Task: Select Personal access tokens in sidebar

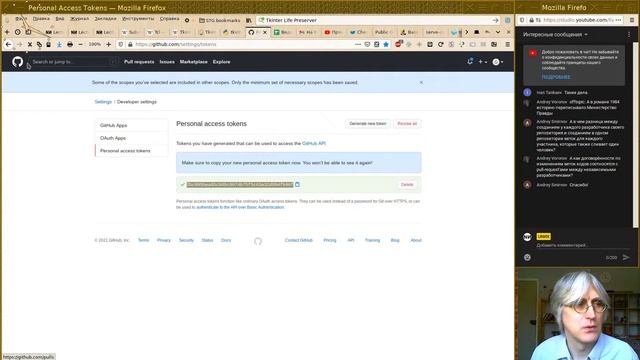Action: 131,151
